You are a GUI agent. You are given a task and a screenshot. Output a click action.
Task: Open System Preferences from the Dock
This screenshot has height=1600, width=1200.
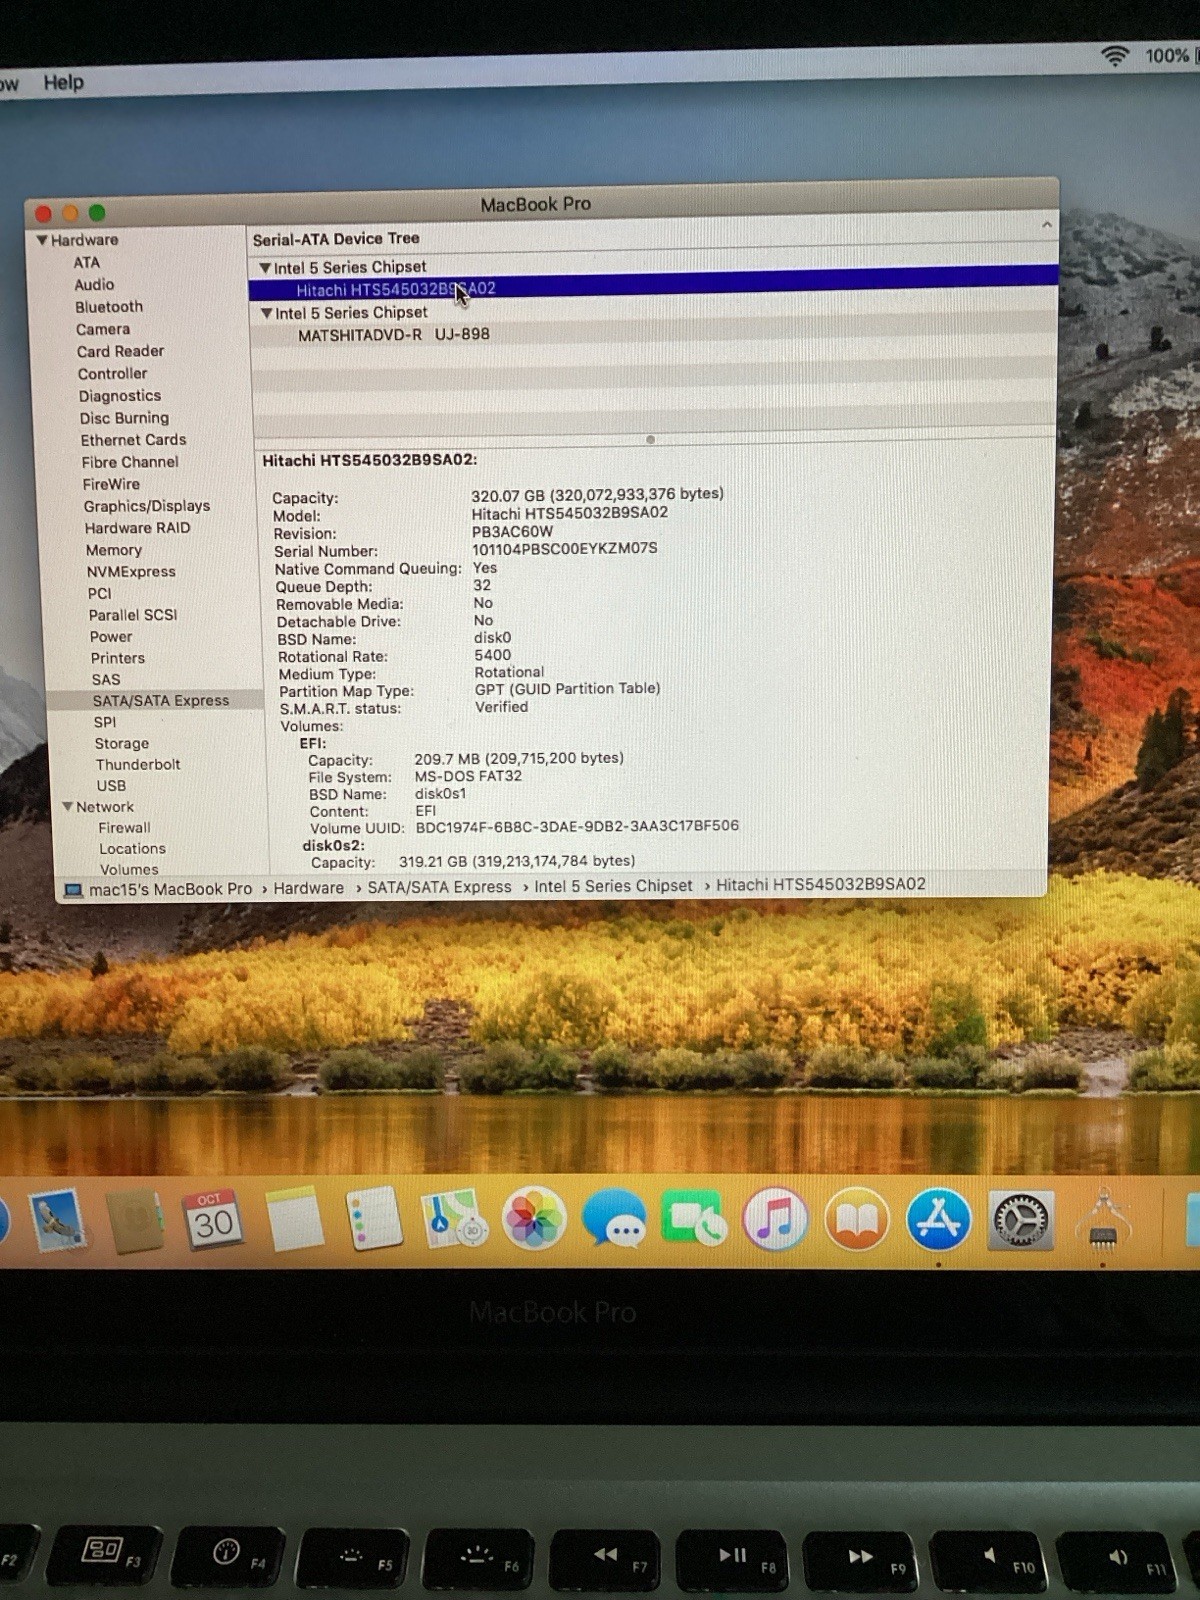tap(1020, 1219)
